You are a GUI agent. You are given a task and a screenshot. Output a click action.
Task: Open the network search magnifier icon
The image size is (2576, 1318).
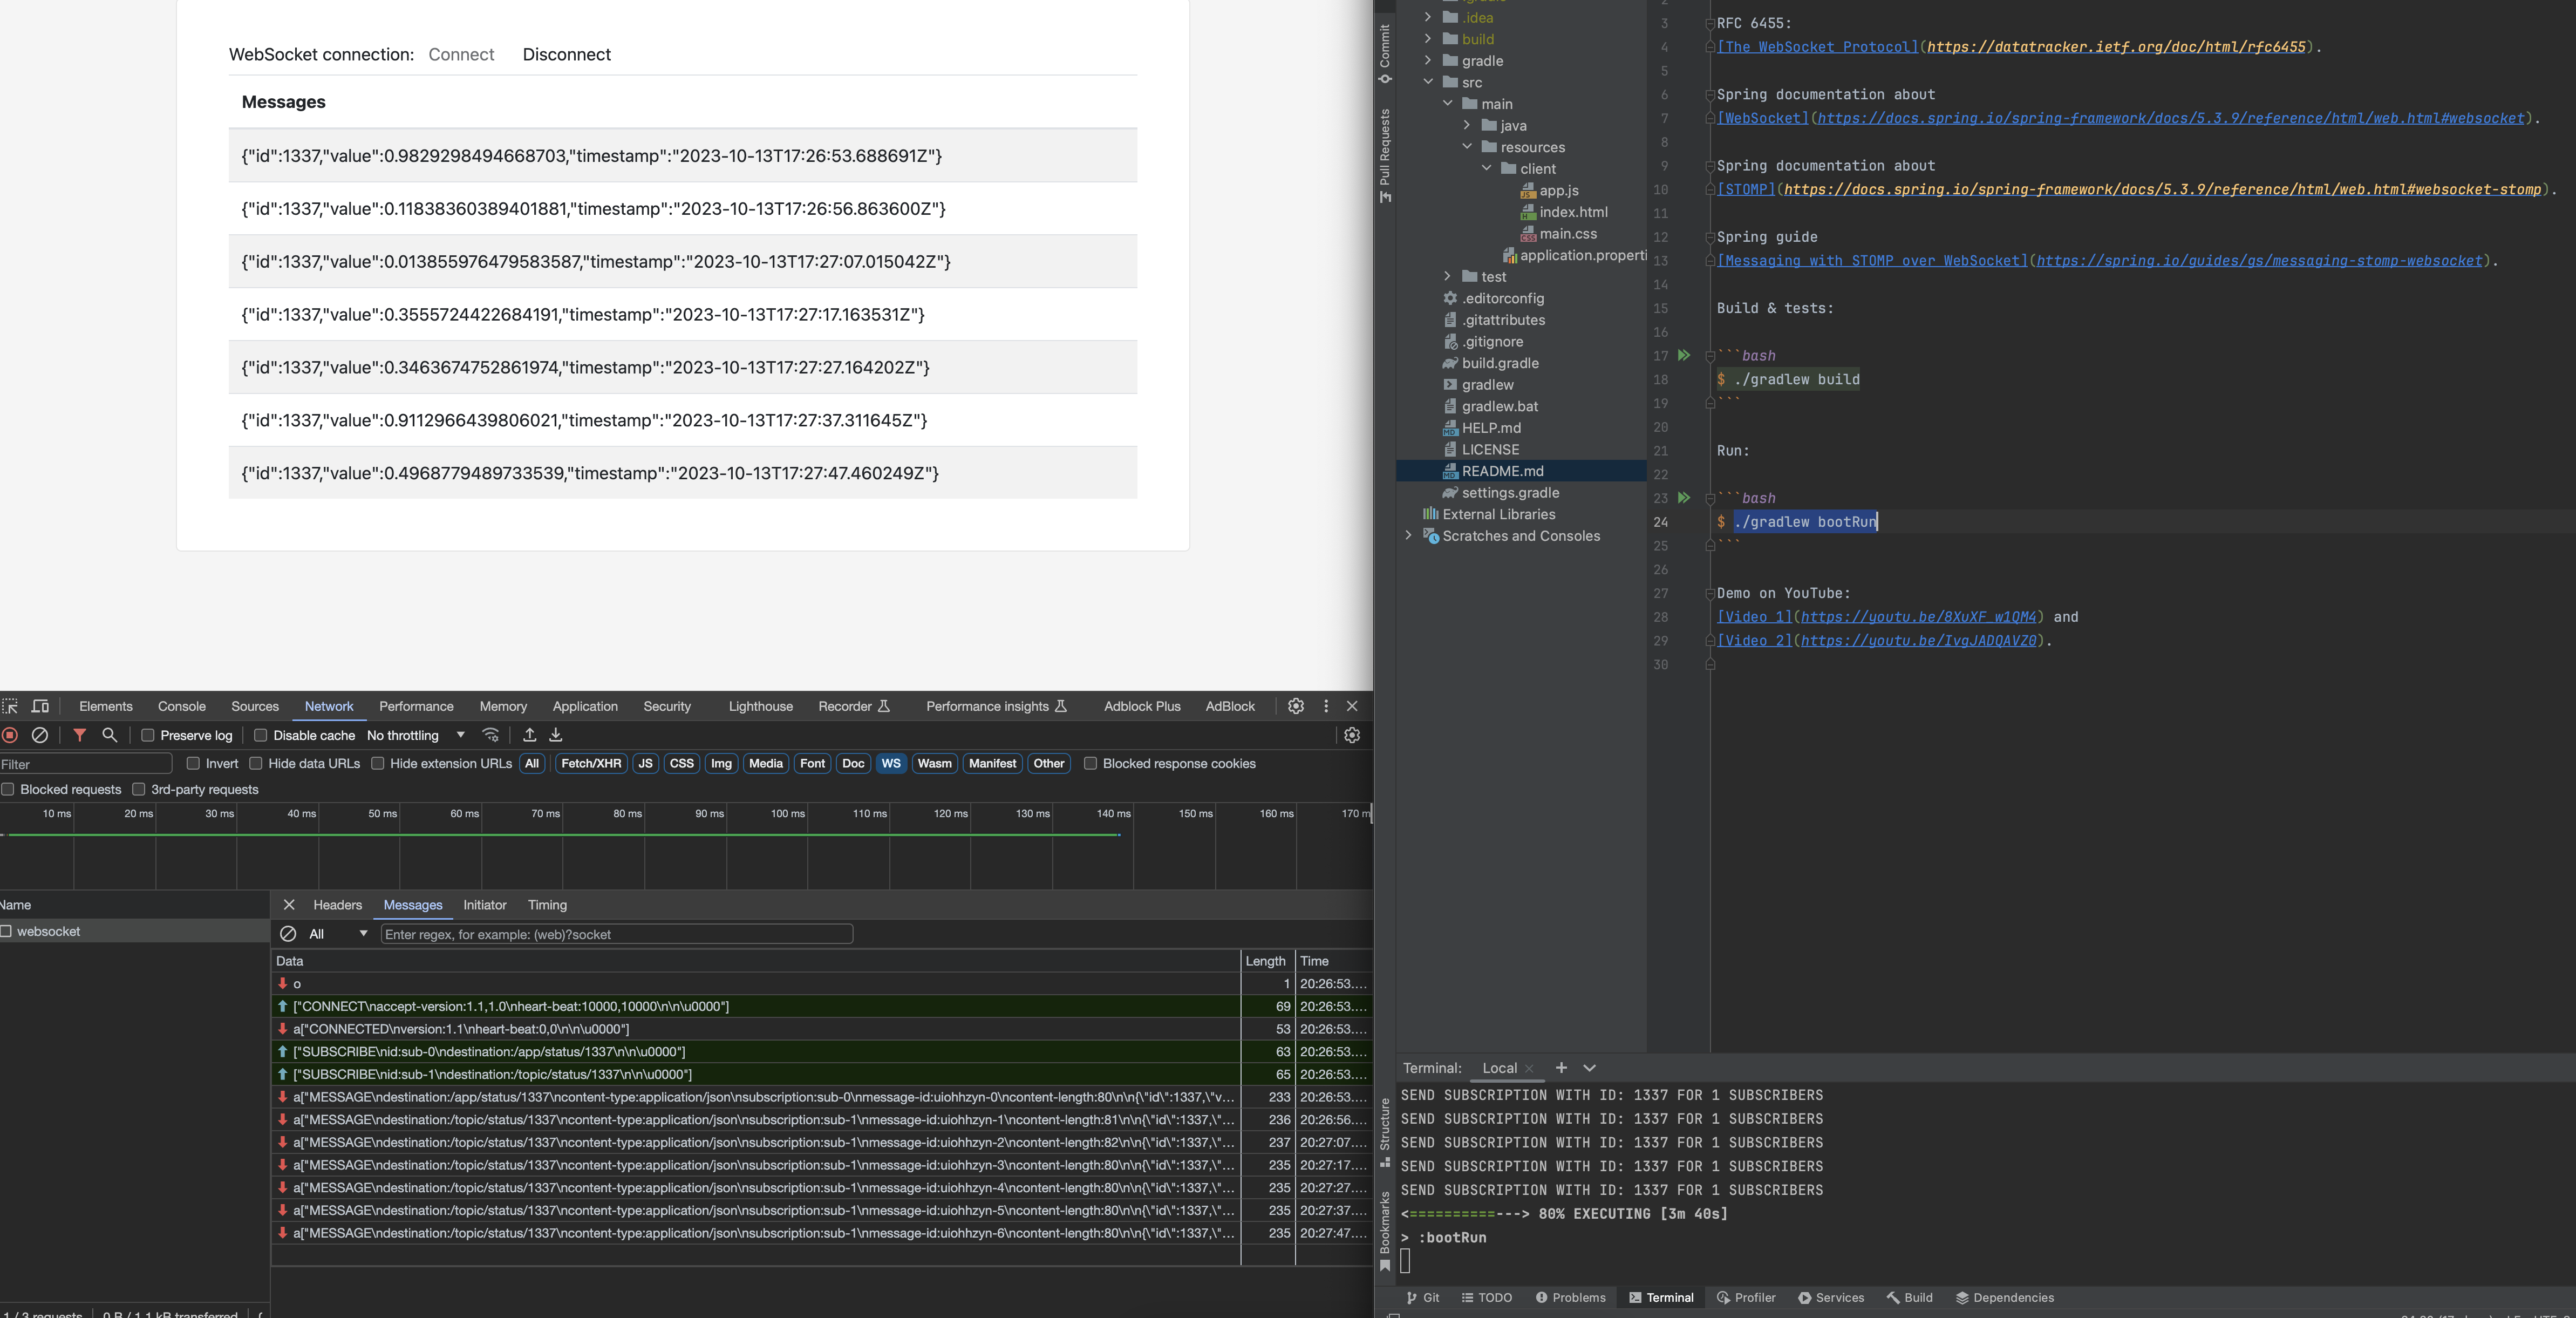[x=110, y=735]
